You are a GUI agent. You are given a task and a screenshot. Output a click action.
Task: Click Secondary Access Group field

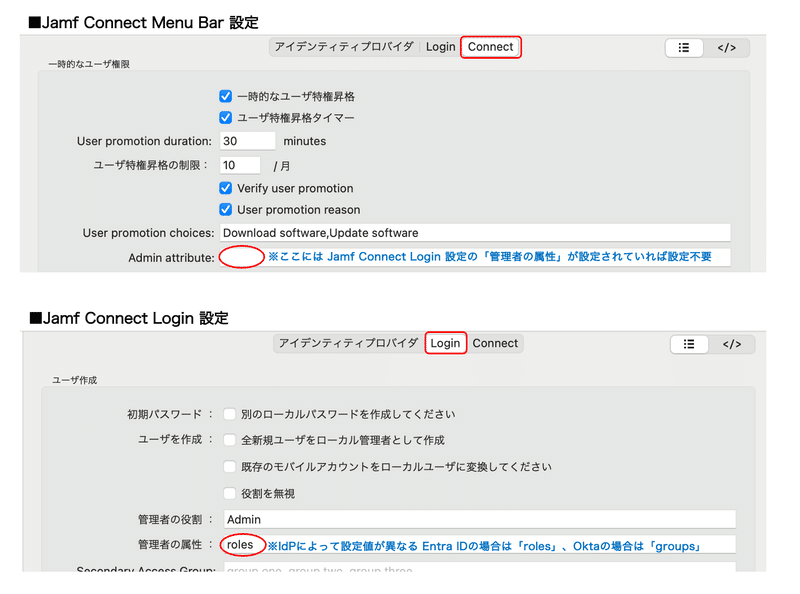[x=480, y=567]
